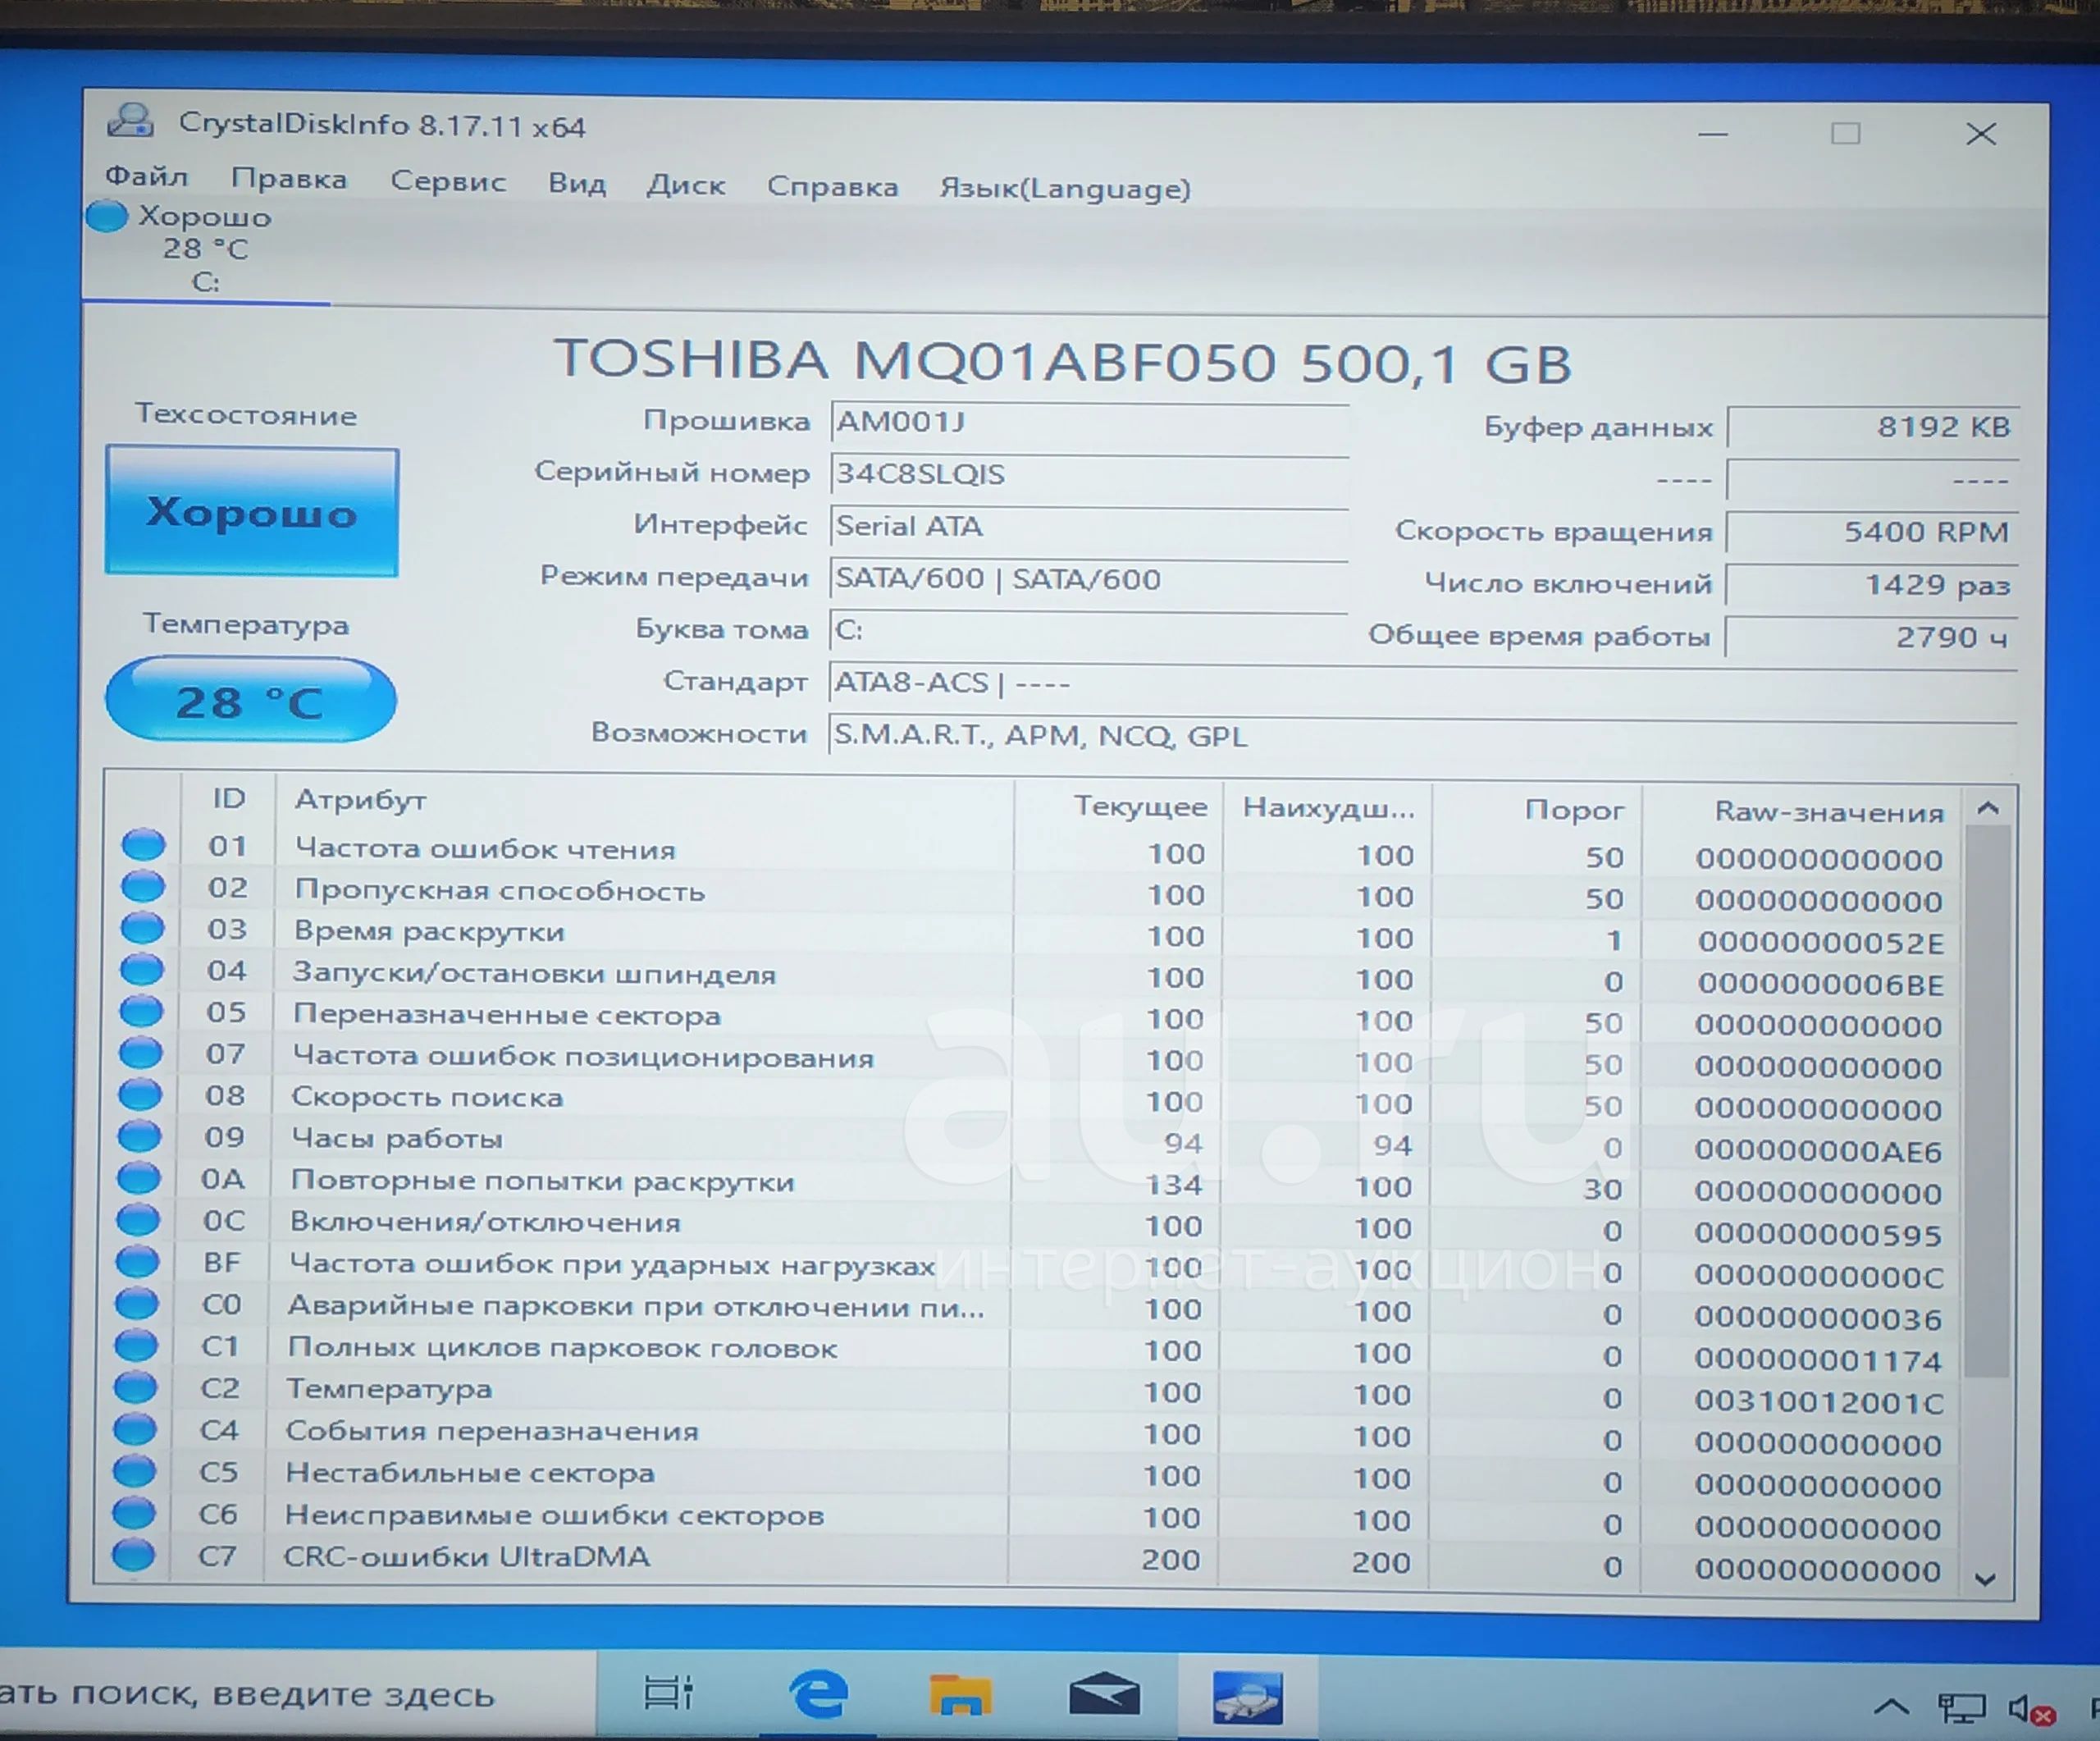Click scroll down arrow of attribute list
This screenshot has width=2100, height=1741.
(x=1986, y=1580)
